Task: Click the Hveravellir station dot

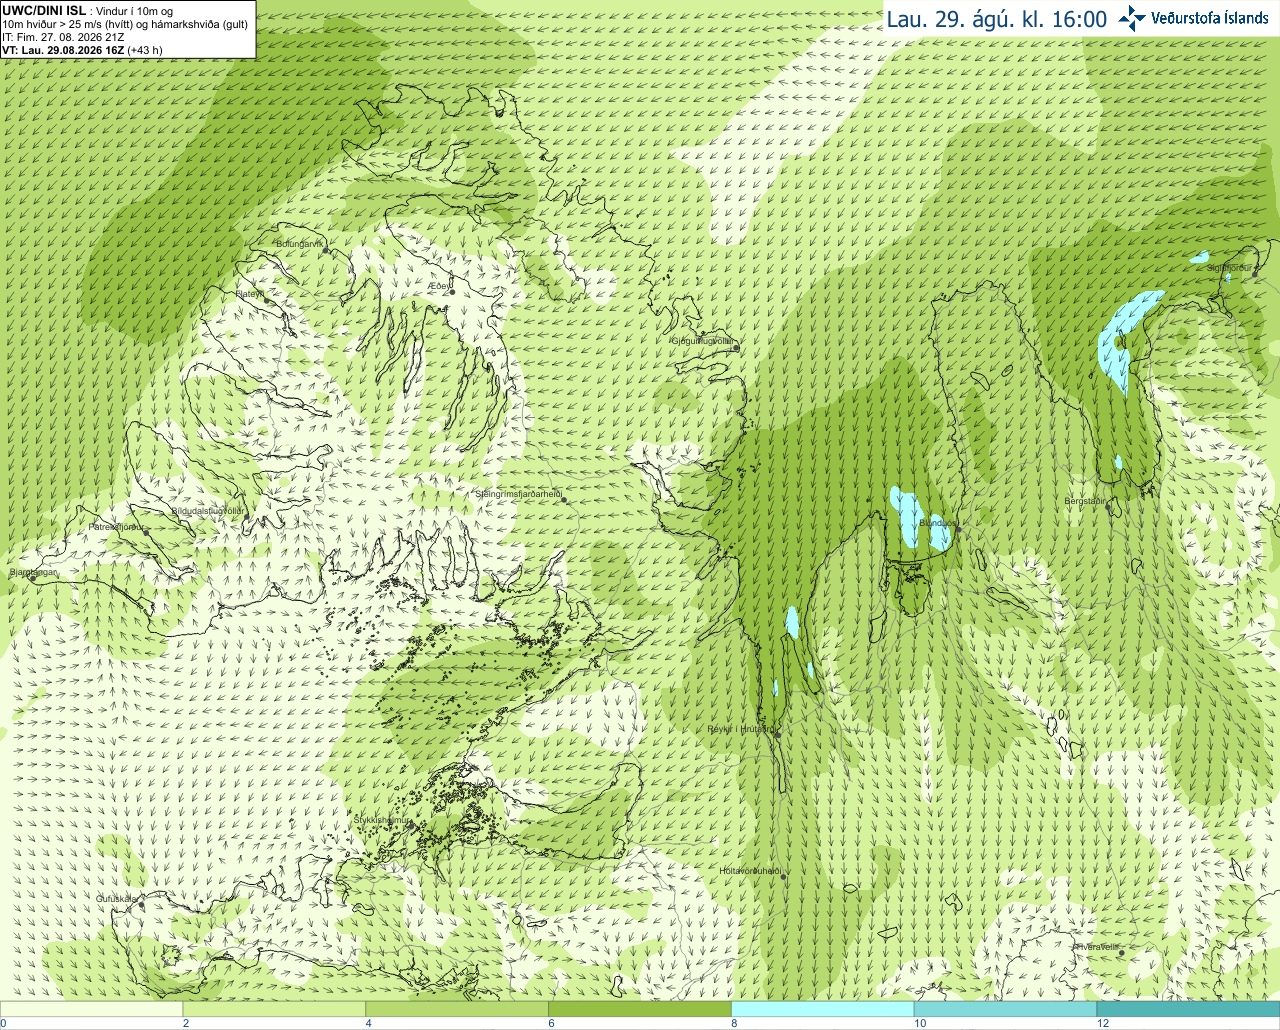Action: [1122, 953]
